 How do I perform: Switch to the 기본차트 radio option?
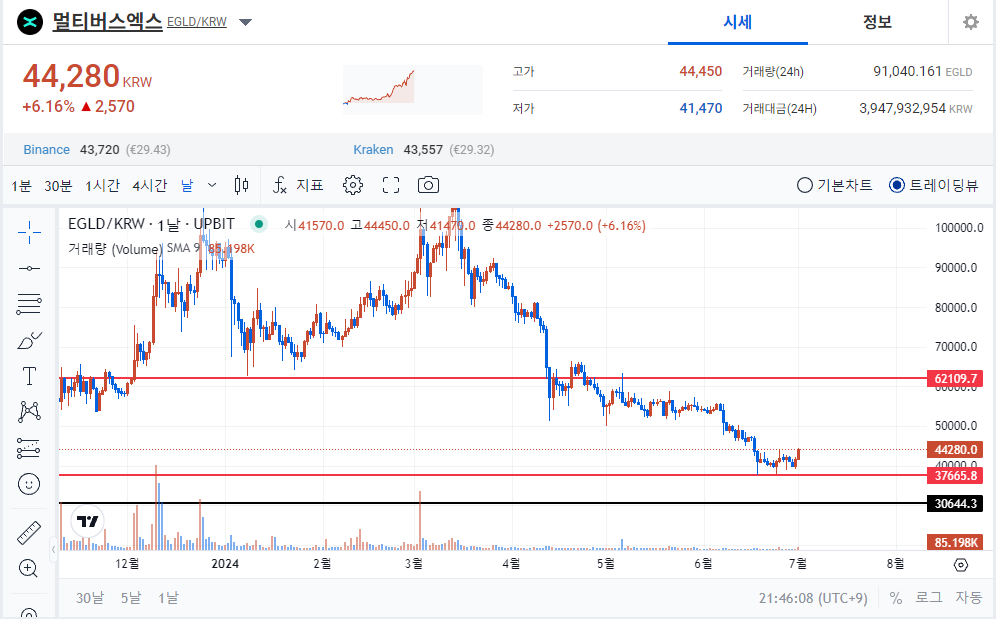pos(803,185)
